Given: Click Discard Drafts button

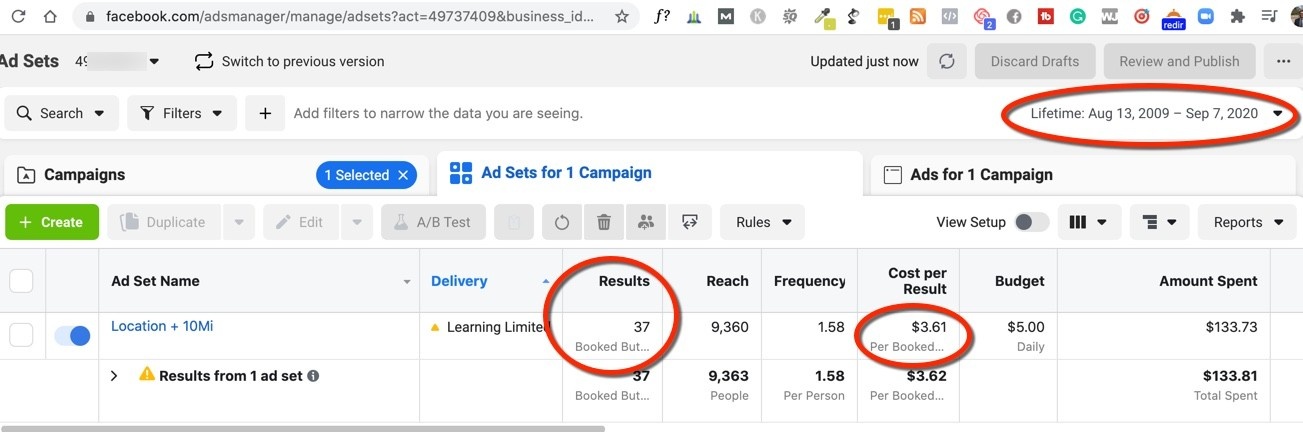Looking at the screenshot, I should (1034, 61).
